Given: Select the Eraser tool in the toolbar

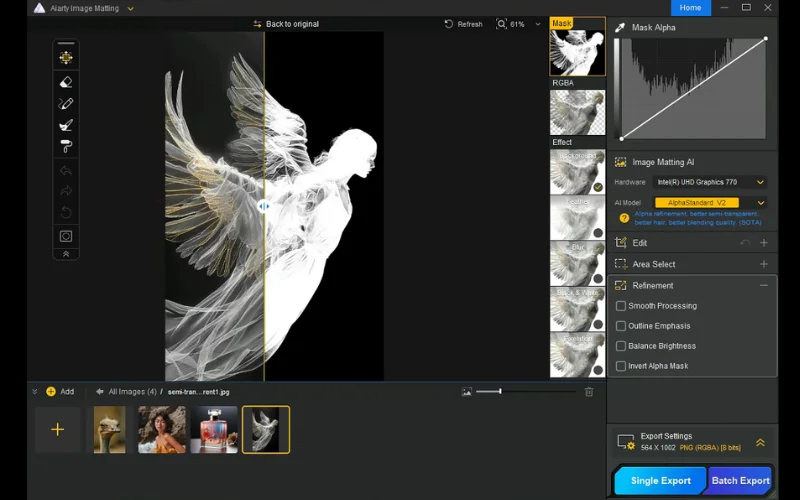Looking at the screenshot, I should point(66,82).
